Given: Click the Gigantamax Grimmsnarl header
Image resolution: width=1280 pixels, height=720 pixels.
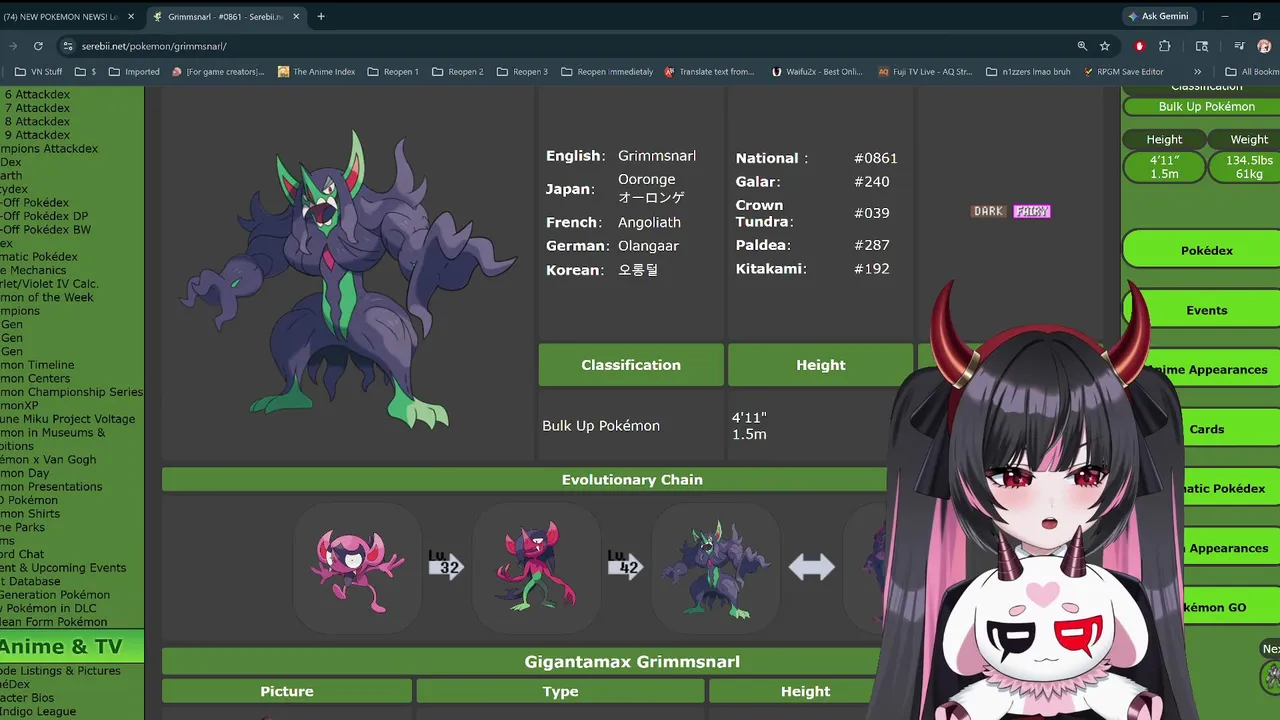Looking at the screenshot, I should [632, 662].
